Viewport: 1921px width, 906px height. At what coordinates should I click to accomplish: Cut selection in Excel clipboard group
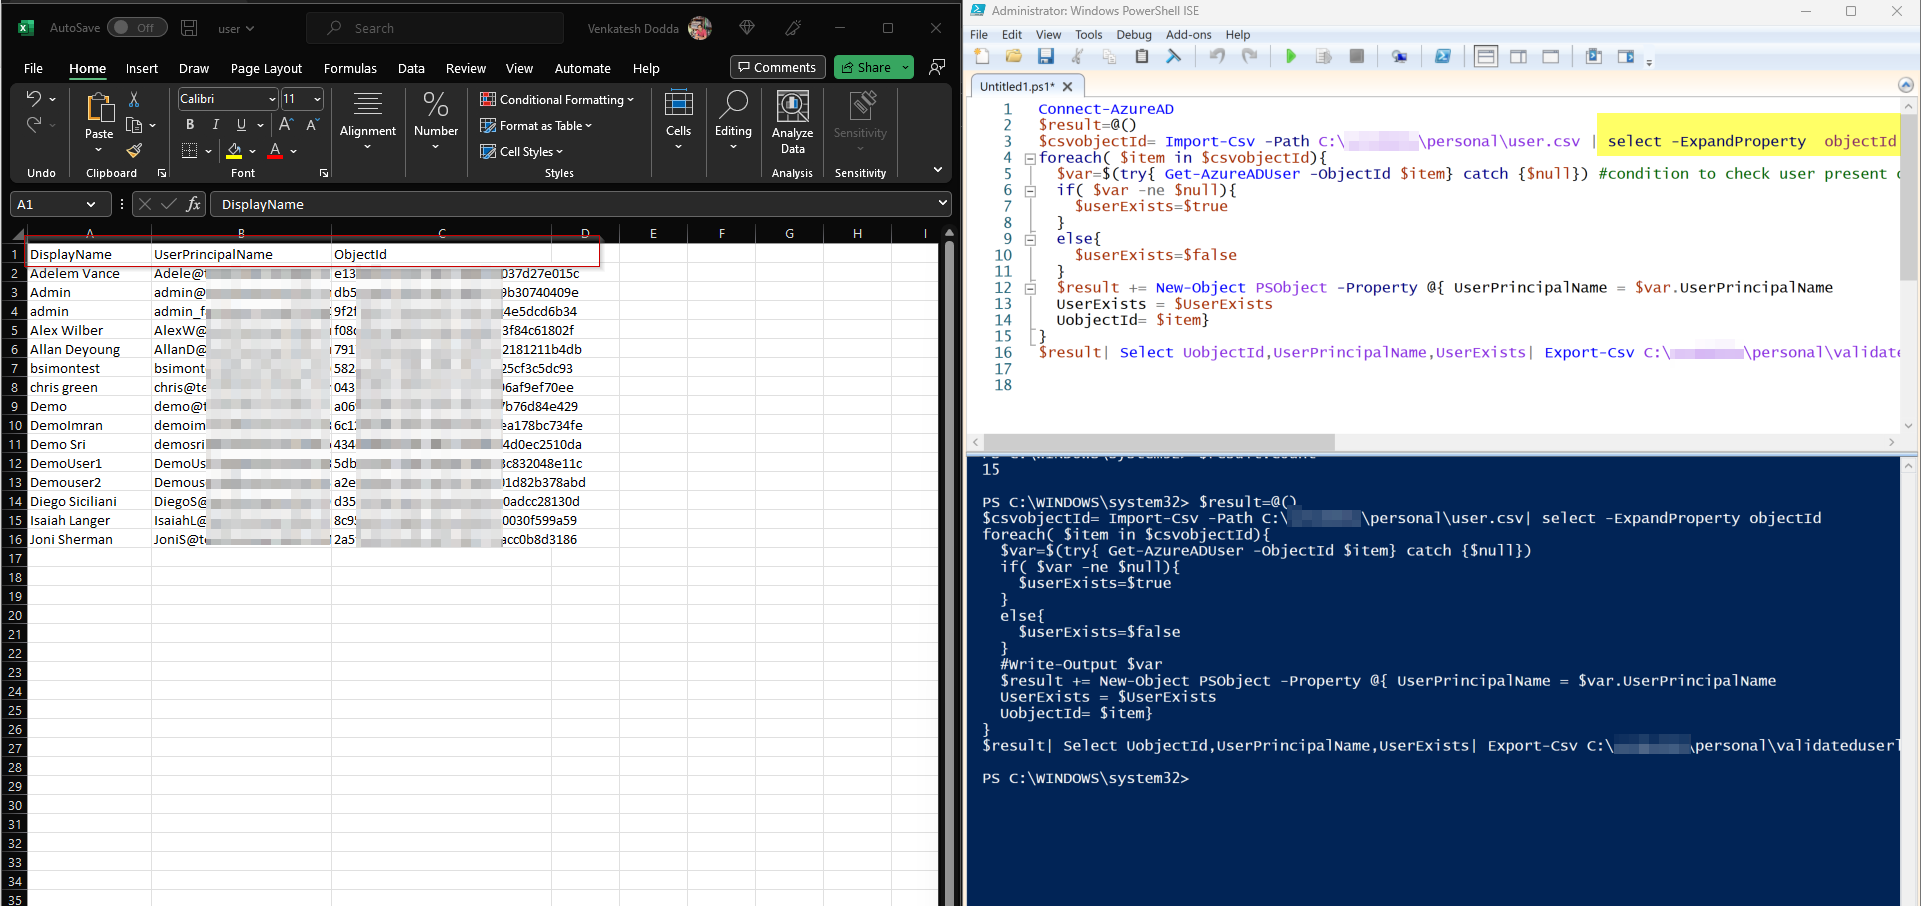click(x=134, y=99)
